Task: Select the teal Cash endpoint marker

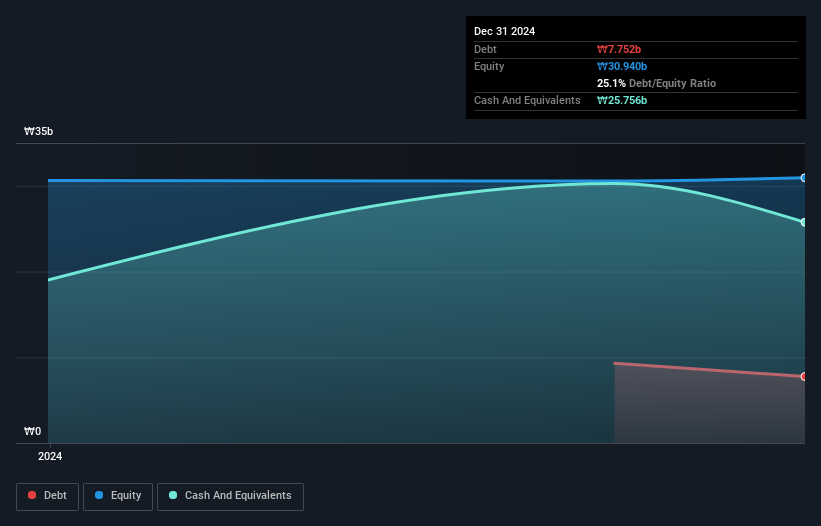Action: click(804, 222)
